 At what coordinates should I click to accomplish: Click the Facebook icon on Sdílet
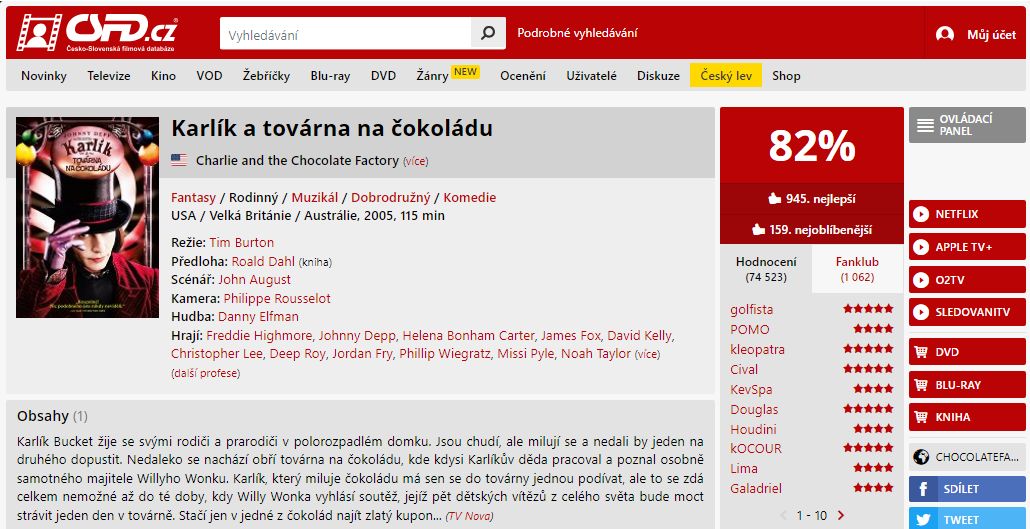(x=923, y=489)
